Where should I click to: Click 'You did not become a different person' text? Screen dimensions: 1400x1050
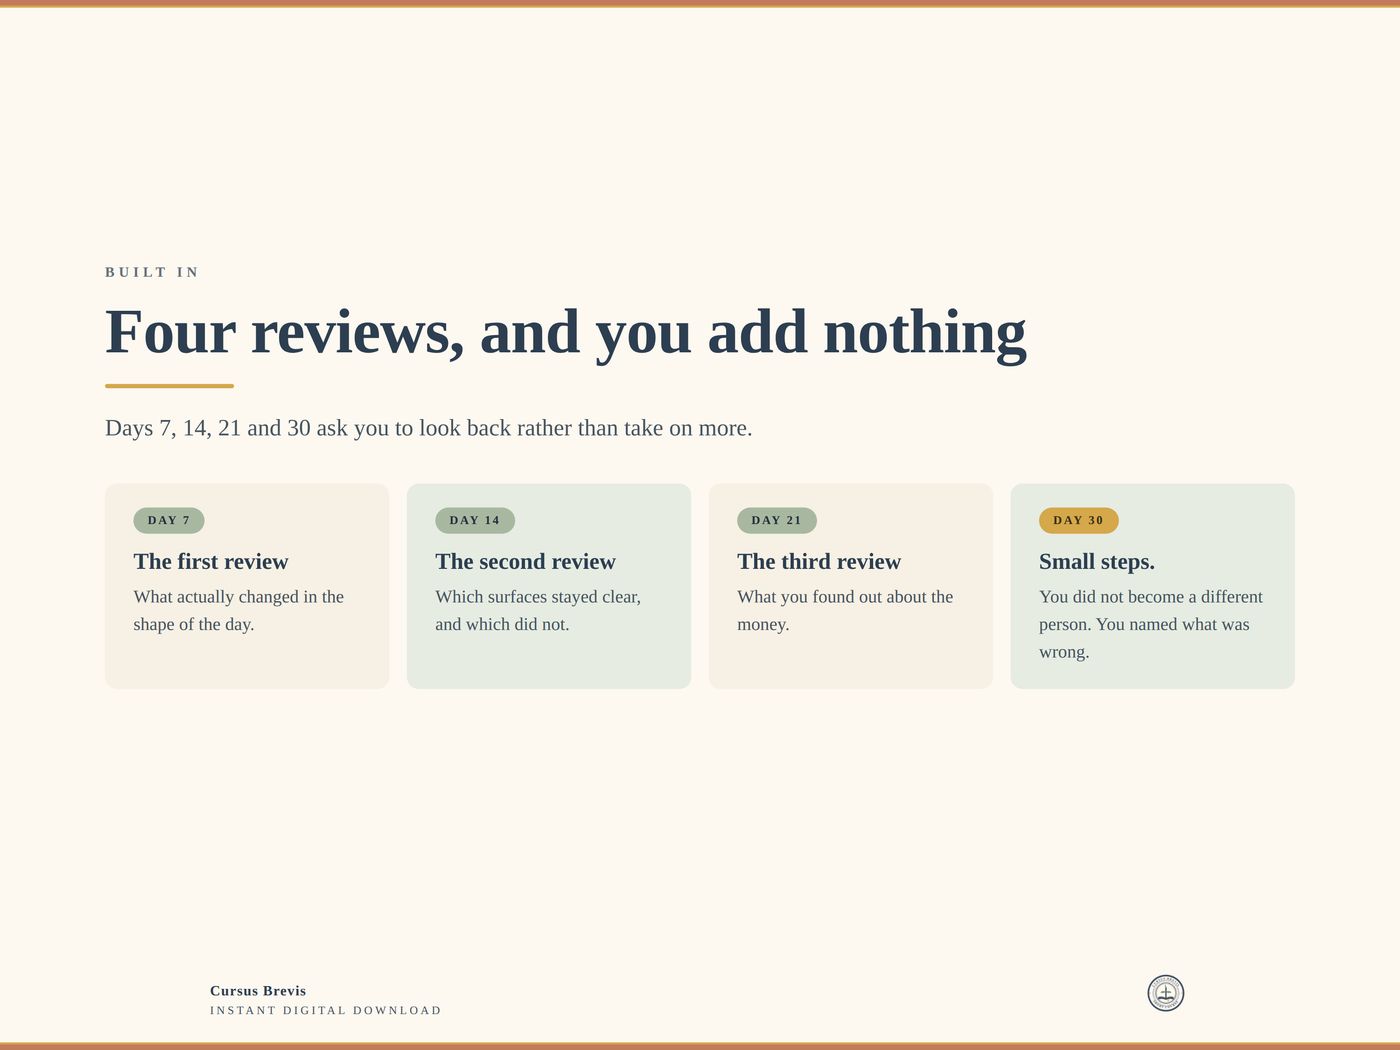(1151, 624)
